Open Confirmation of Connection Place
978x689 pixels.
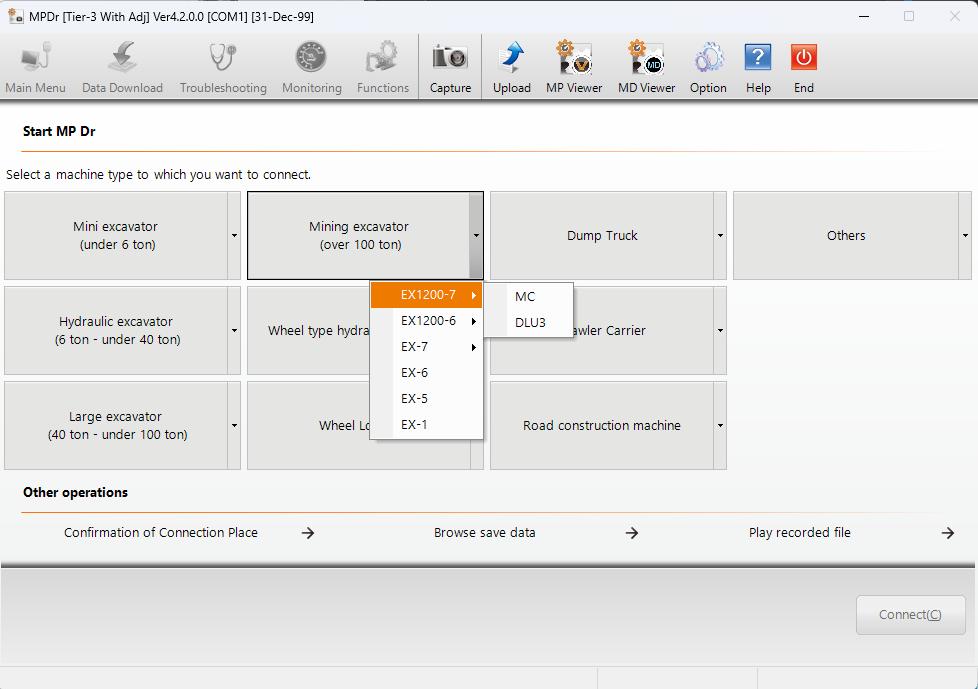pos(161,533)
